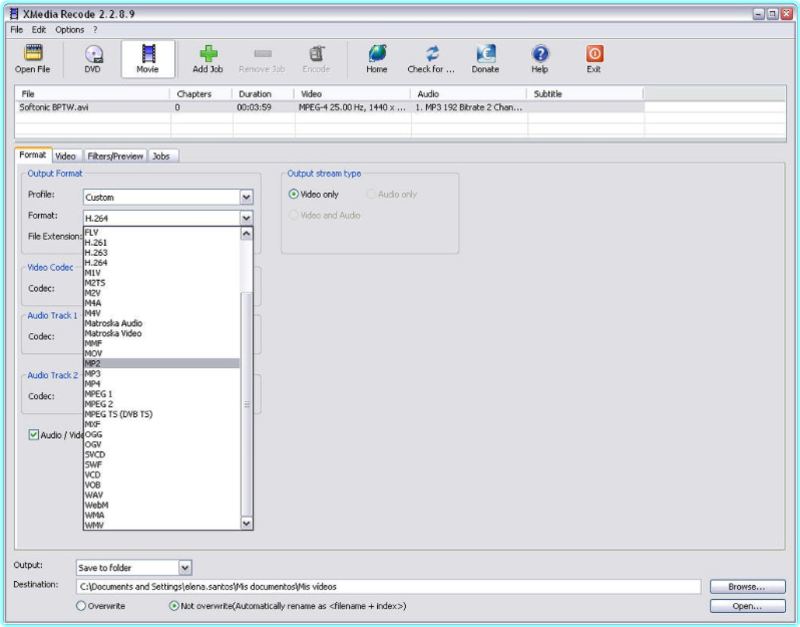Screen dimensions: 800x627
Task: Choose FLV in the format list
Action: click(x=161, y=233)
